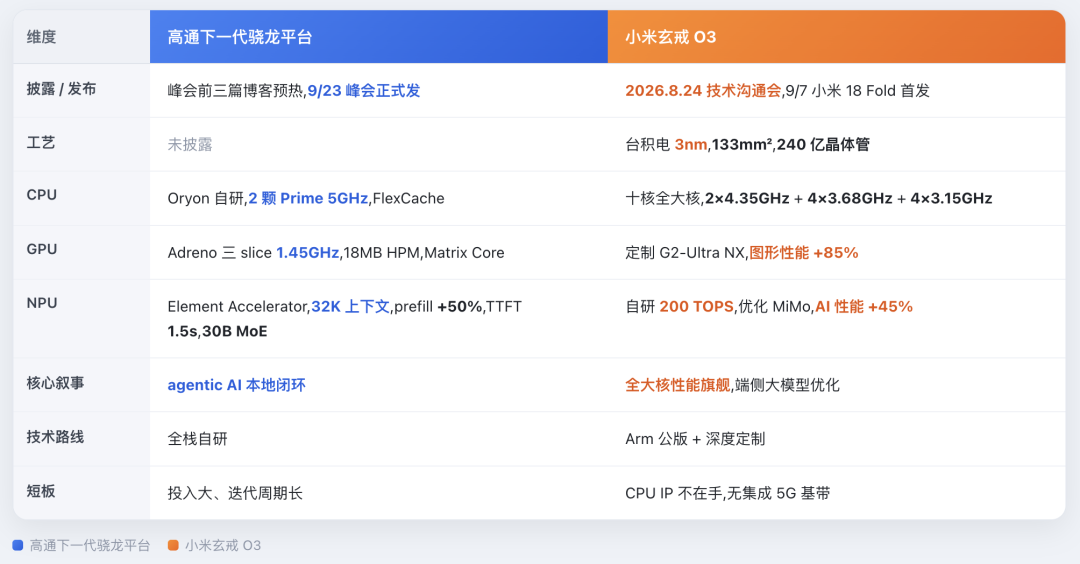Click the blue legend swatch for 高通下一代骁龙平台
Screen dimensions: 1080x564
pyautogui.click(x=18, y=545)
